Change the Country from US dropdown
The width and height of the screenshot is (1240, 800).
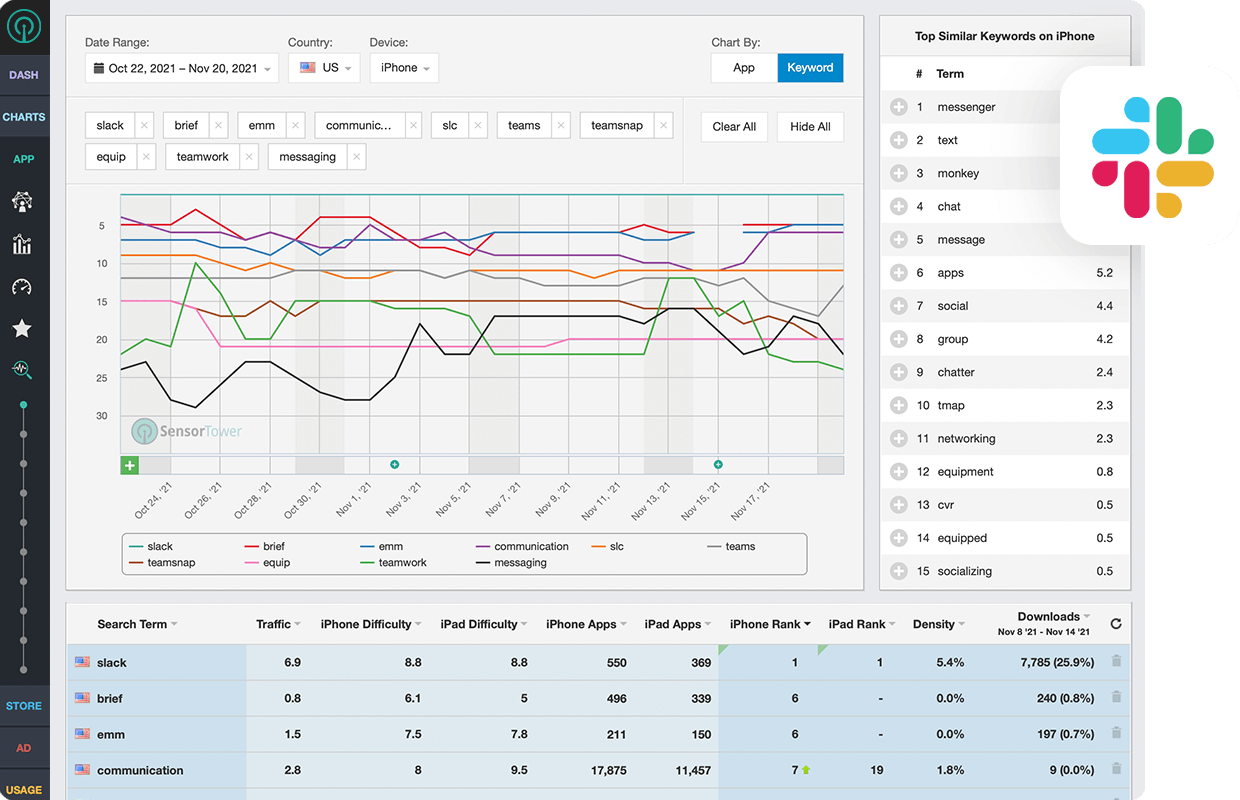point(324,68)
